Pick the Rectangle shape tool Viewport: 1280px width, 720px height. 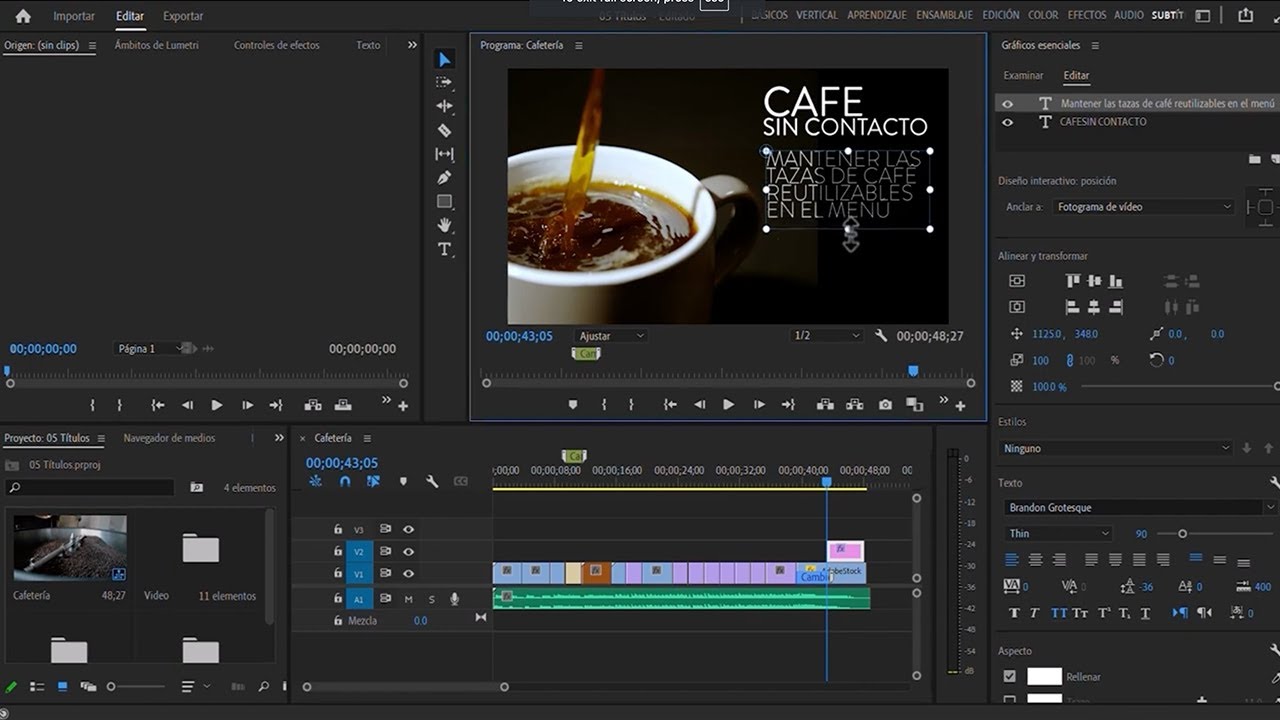pyautogui.click(x=444, y=202)
